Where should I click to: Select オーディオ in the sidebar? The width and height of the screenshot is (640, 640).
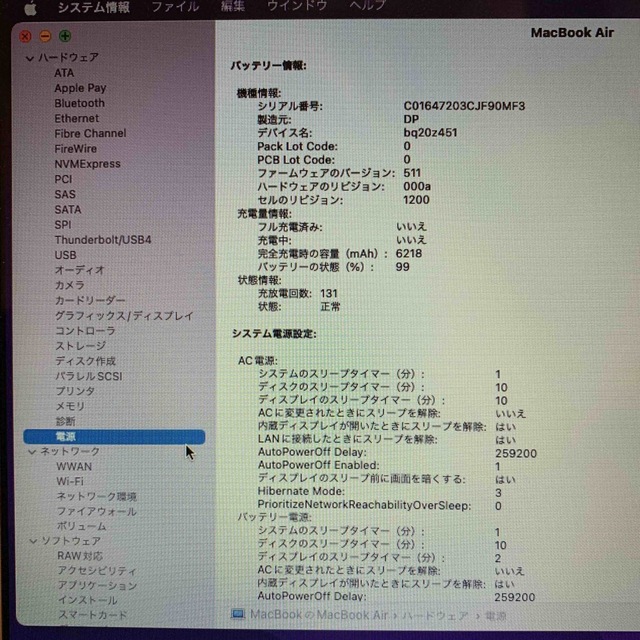[80, 270]
